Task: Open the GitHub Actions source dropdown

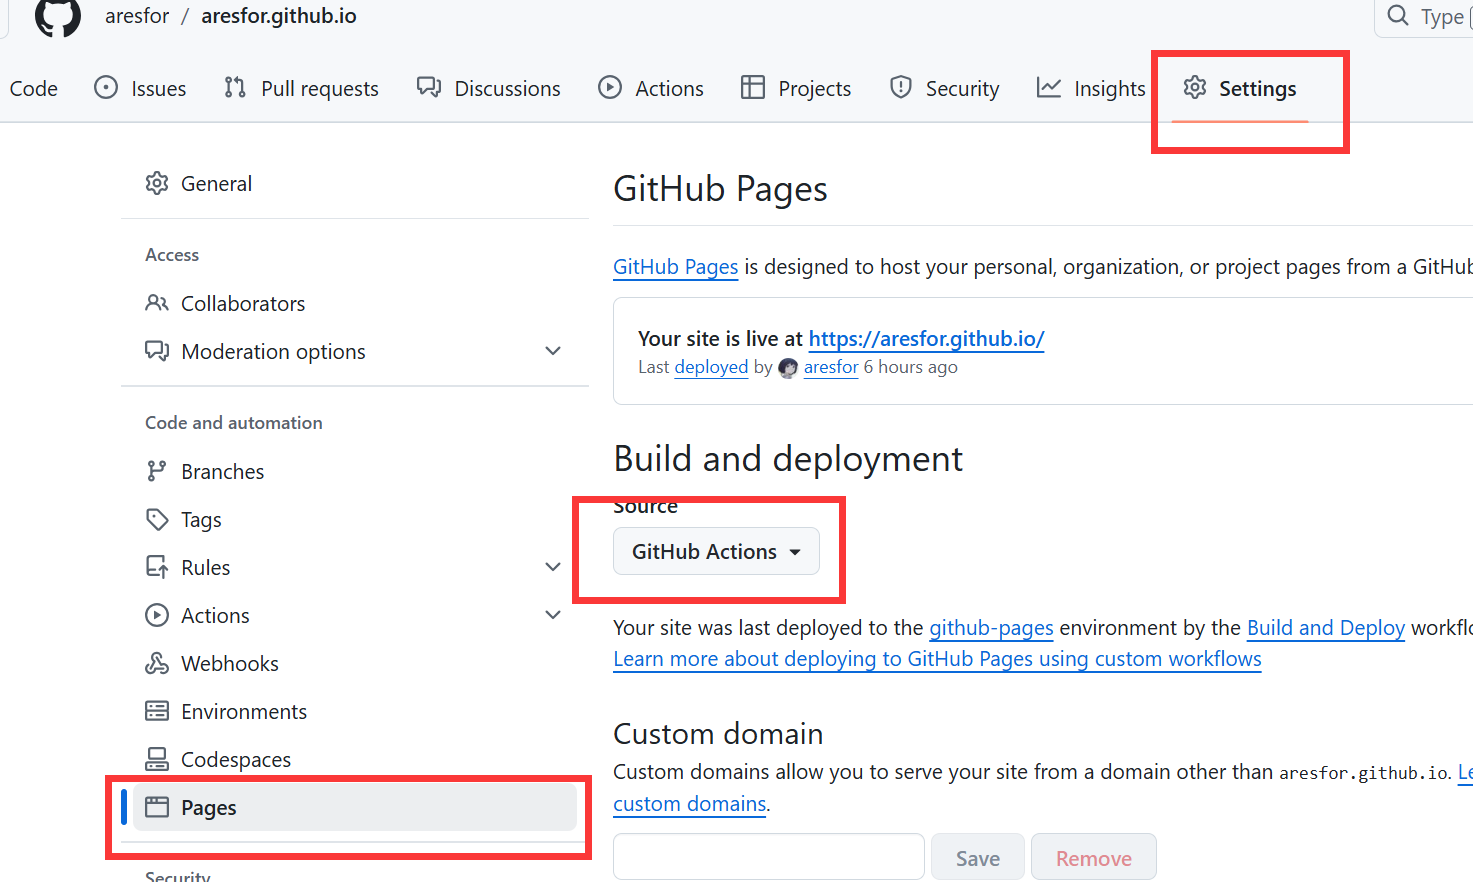Action: pos(716,551)
